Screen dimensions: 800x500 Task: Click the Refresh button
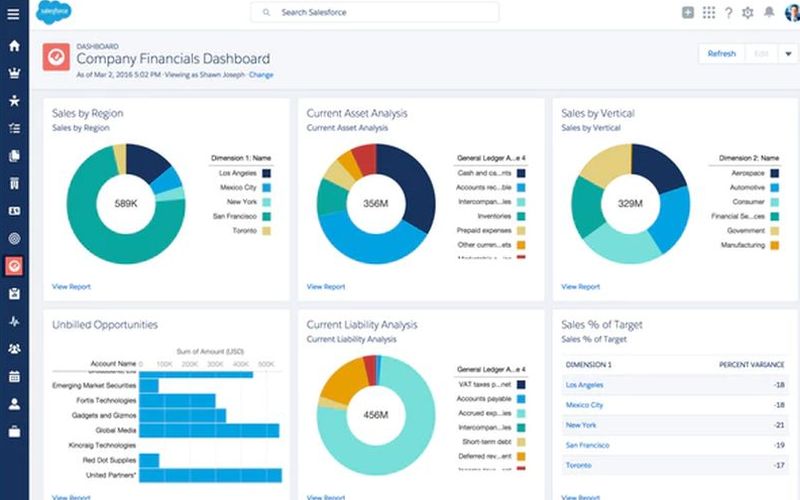click(721, 54)
